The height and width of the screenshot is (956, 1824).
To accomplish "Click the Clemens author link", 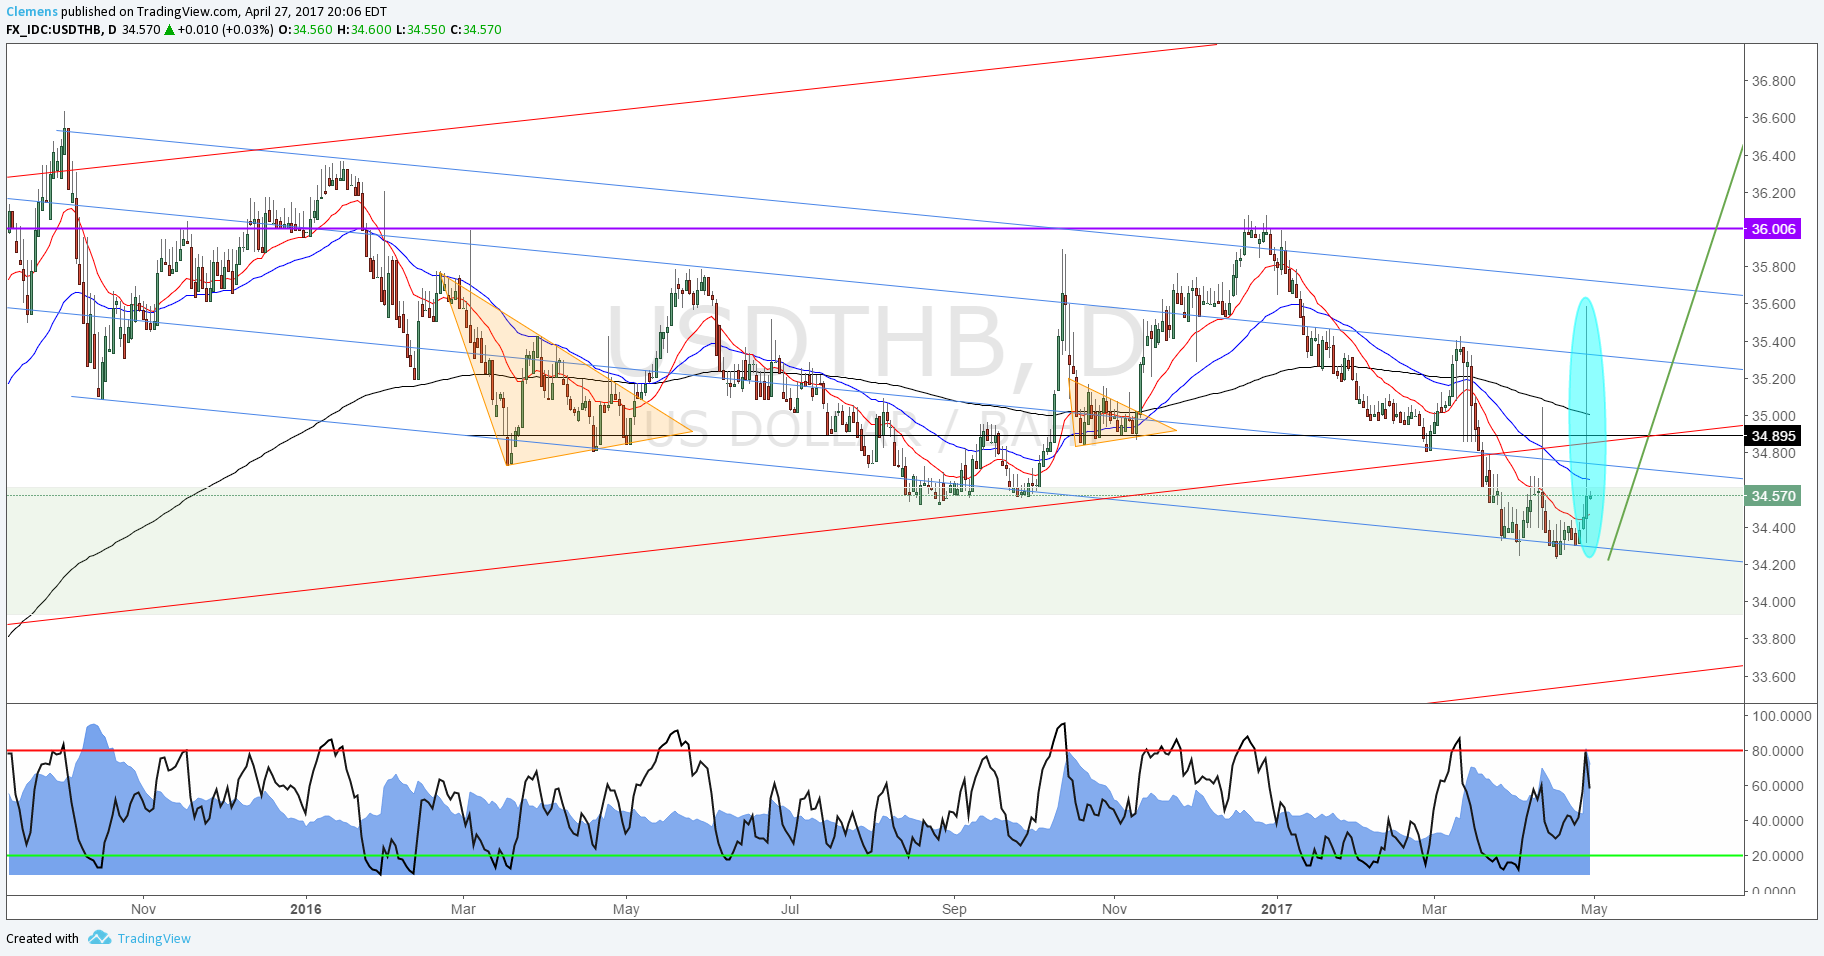I will click(x=32, y=12).
